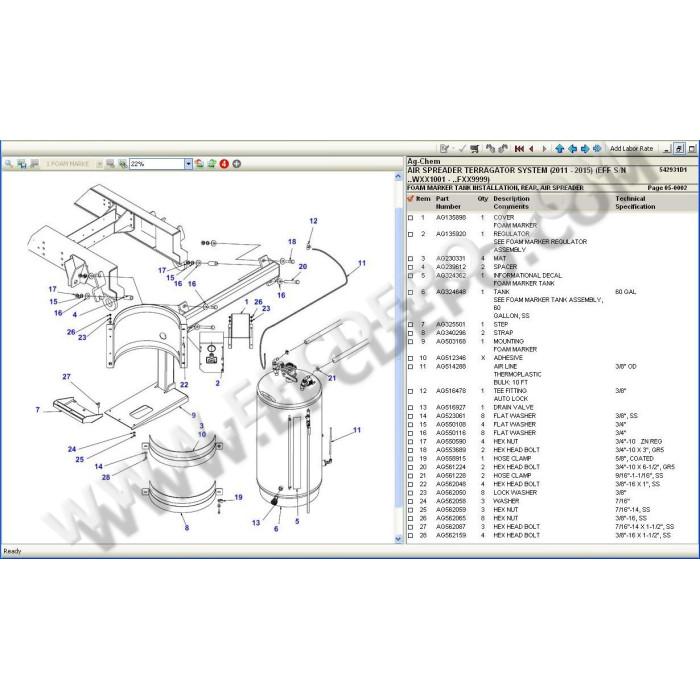Image resolution: width=700 pixels, height=700 pixels.
Task: Go to previous page with left triangle
Action: click(531, 149)
